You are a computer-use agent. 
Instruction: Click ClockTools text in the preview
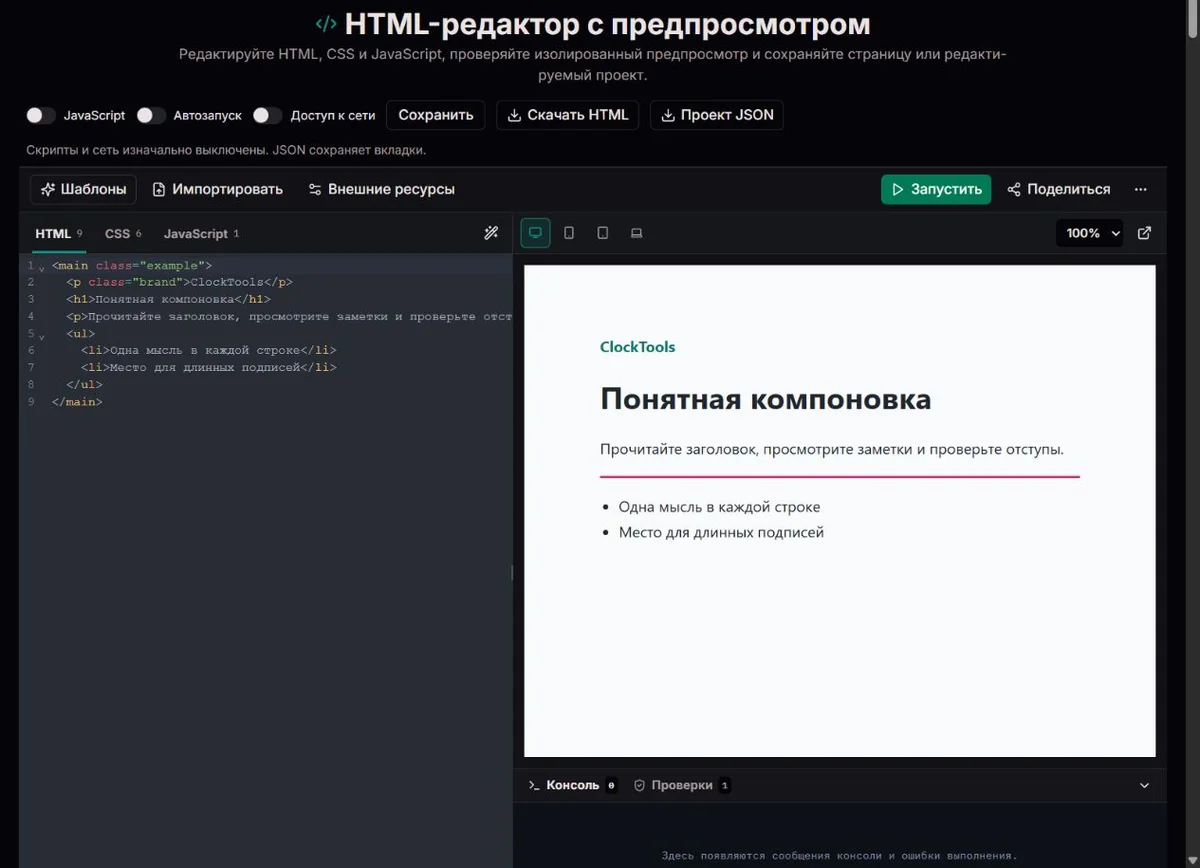coord(637,347)
